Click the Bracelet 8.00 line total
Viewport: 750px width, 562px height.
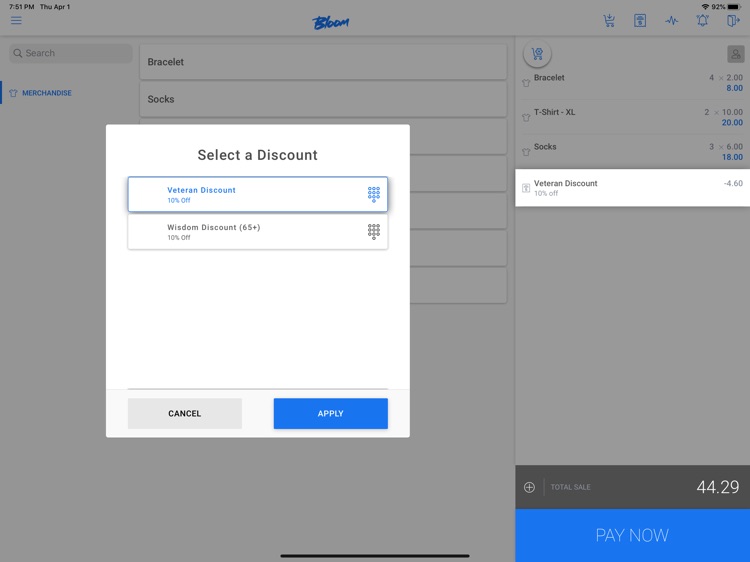coord(734,88)
